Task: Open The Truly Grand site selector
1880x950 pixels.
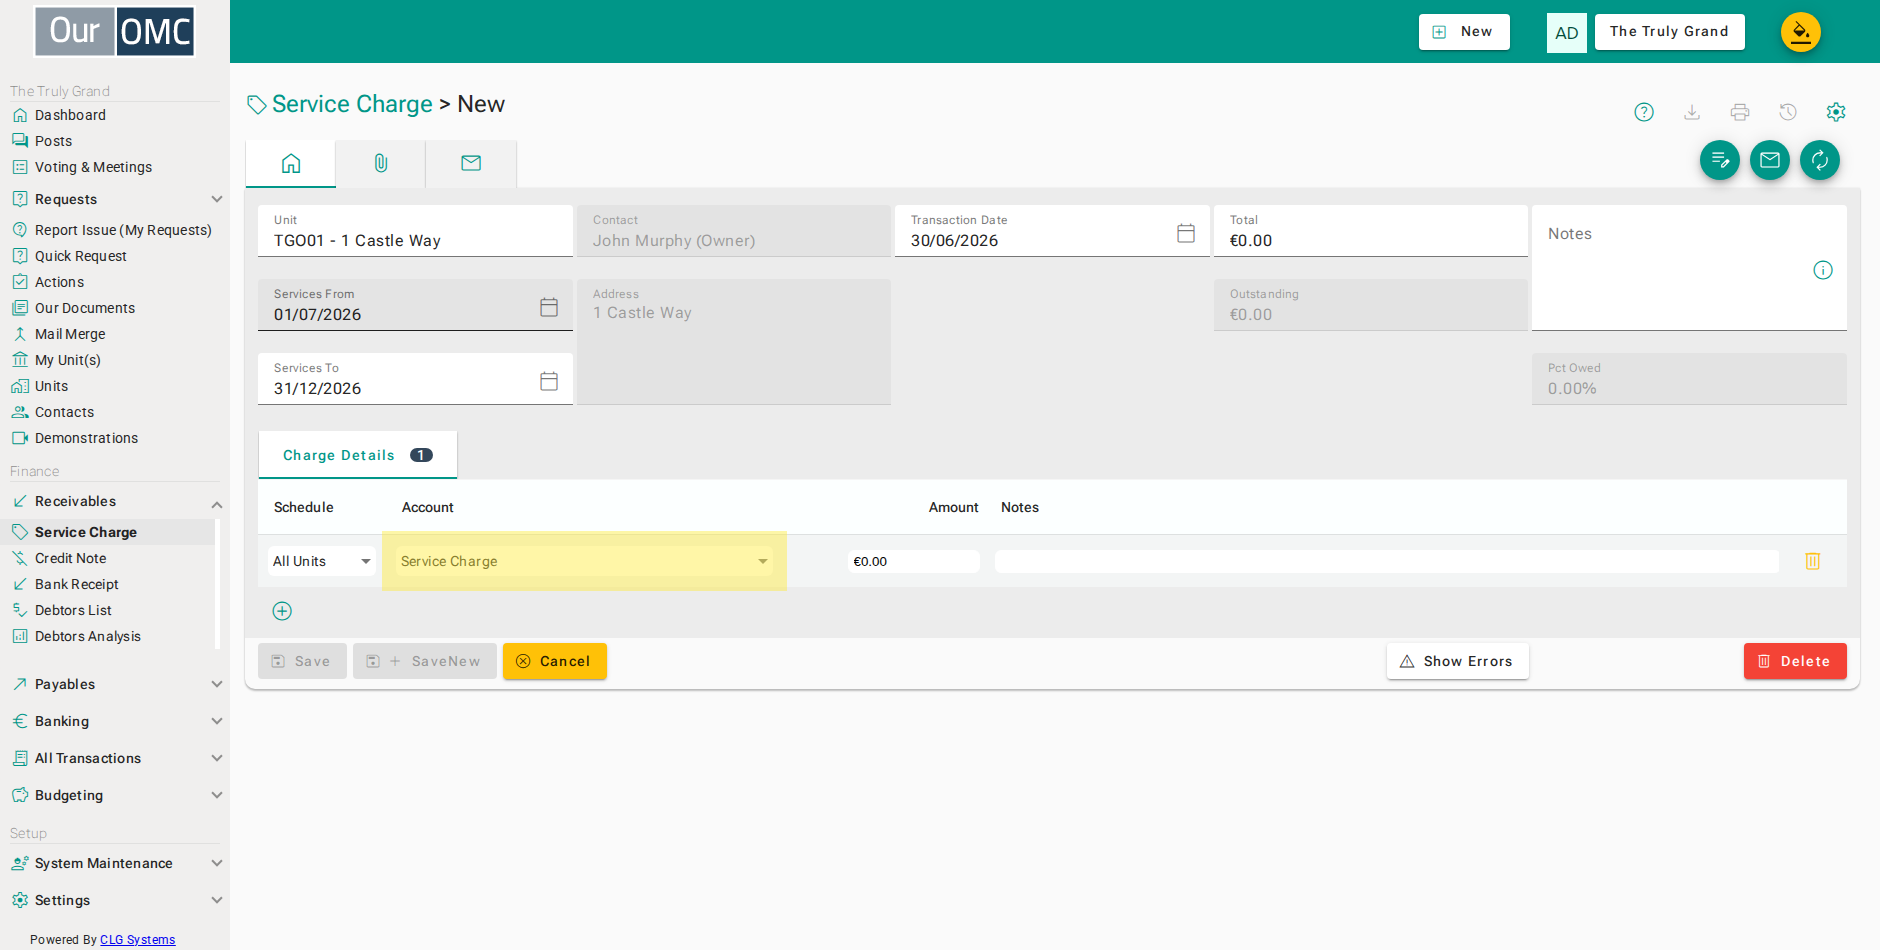Action: pyautogui.click(x=1669, y=32)
